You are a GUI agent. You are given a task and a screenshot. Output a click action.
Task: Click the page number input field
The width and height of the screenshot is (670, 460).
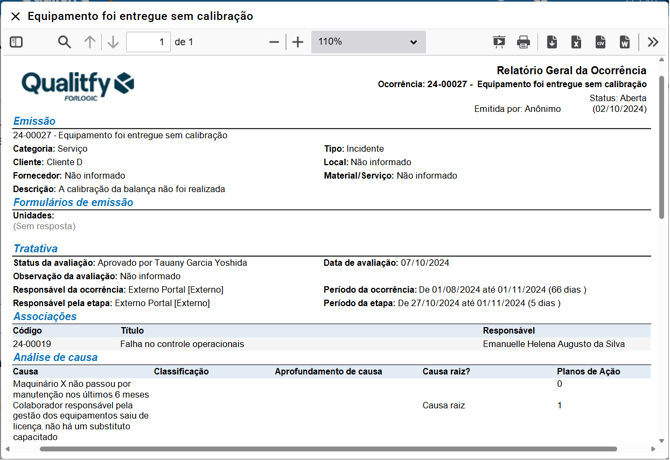(x=148, y=42)
